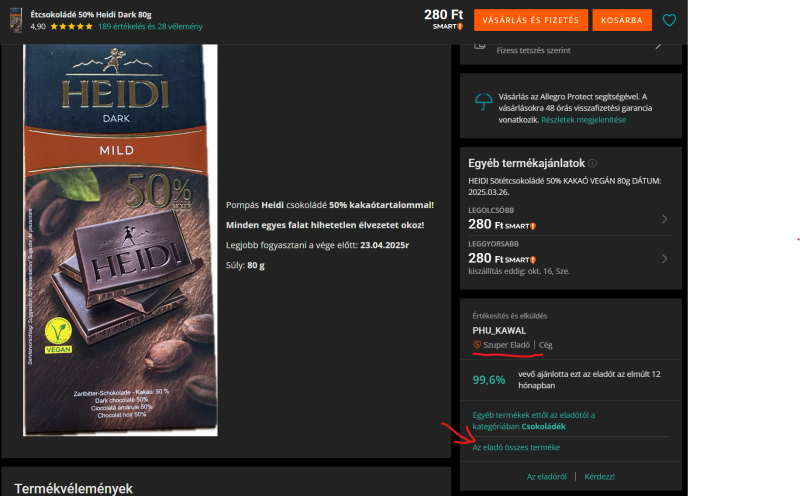Add product to favorites with heart icon
800x496 pixels.
click(669, 20)
